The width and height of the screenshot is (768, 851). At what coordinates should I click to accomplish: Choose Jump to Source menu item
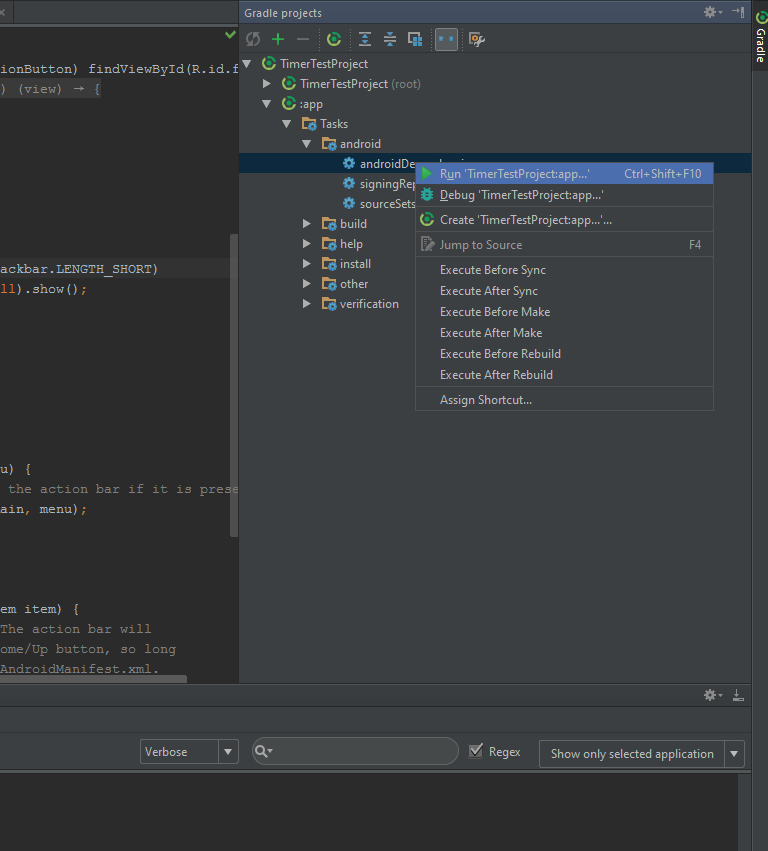click(564, 245)
